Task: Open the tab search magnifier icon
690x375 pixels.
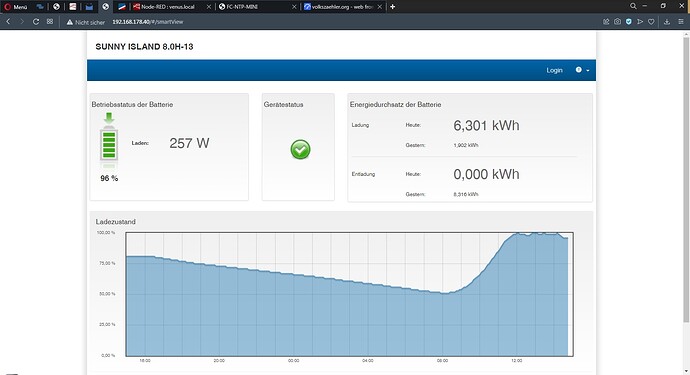Action: click(633, 6)
